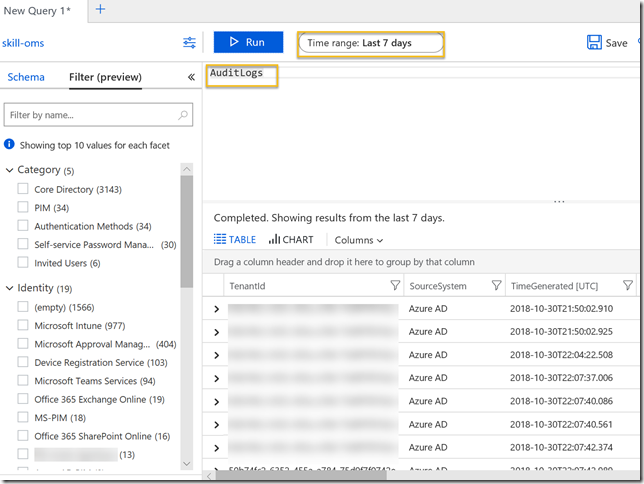Collapse the side panel with double chevron
Viewport: 644px width, 484px height.
tap(191, 77)
